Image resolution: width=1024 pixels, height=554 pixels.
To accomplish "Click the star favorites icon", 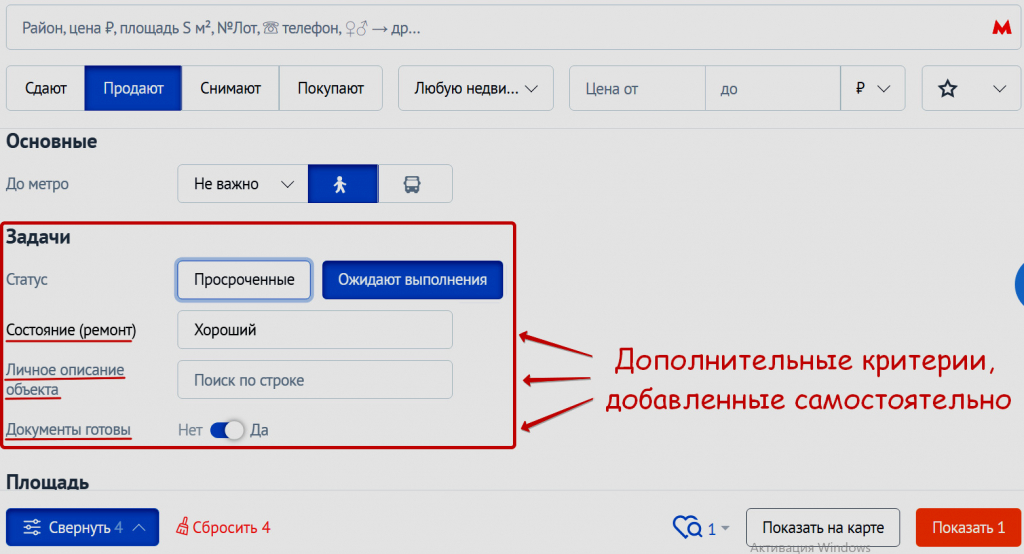I will (x=948, y=88).
